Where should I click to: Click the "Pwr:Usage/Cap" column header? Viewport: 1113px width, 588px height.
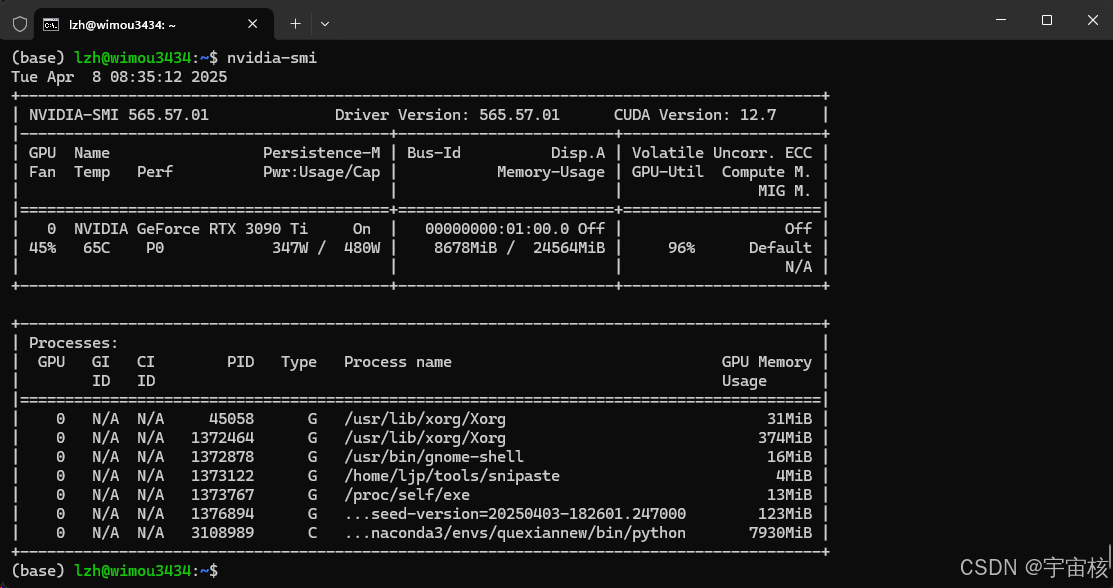click(x=322, y=172)
